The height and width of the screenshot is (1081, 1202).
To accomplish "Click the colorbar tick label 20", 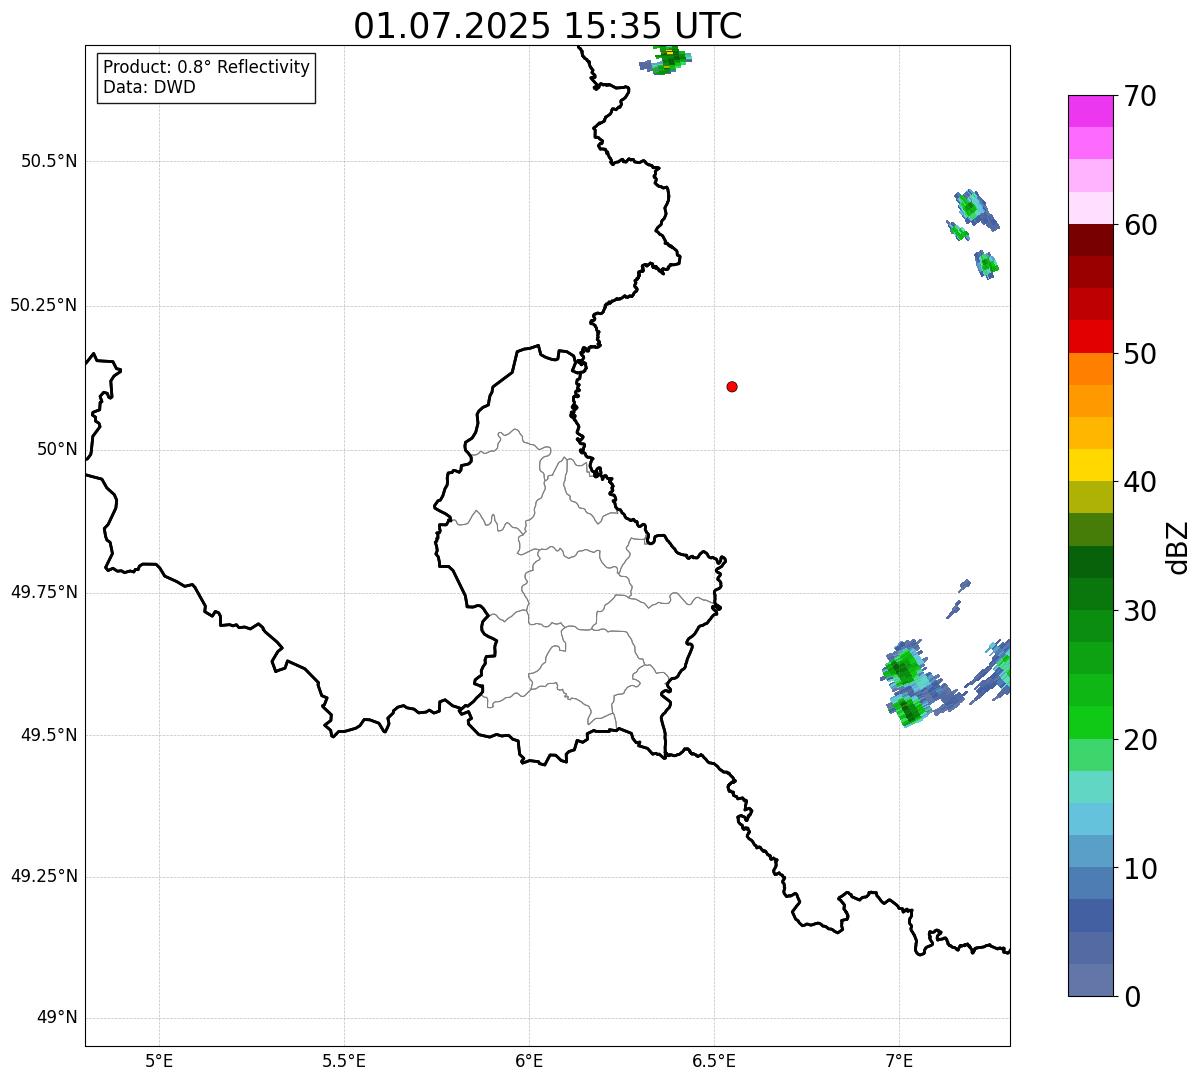I will [x=1140, y=740].
